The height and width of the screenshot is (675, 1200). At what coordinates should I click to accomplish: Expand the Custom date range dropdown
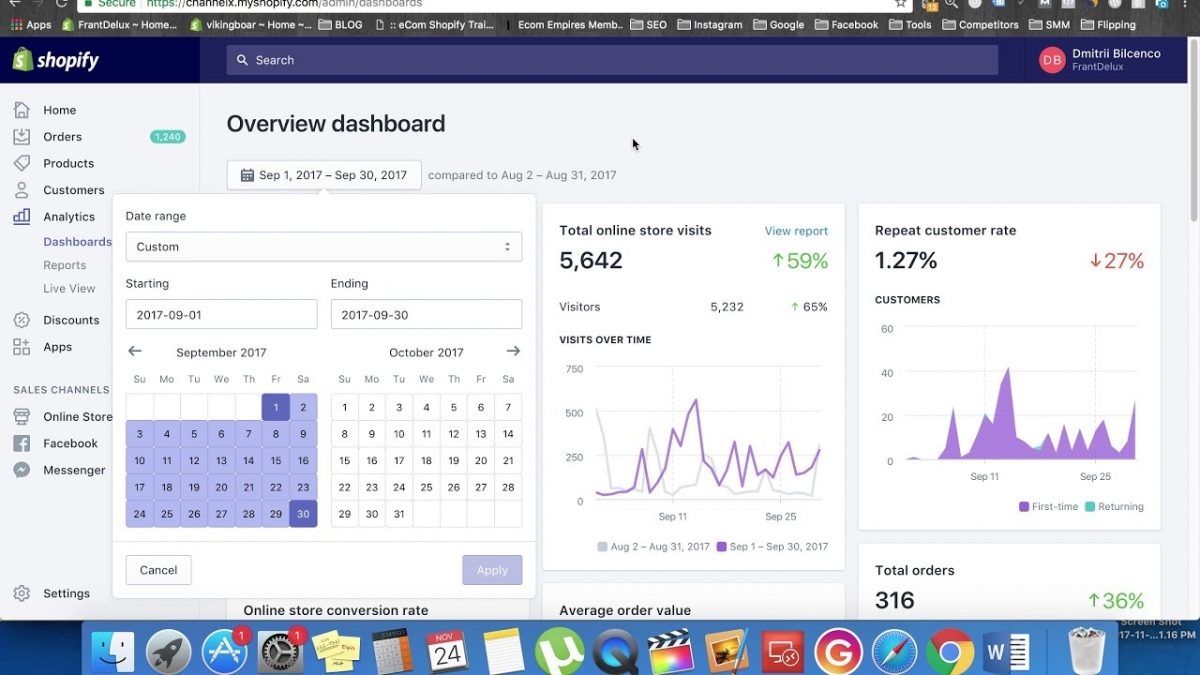pos(323,247)
